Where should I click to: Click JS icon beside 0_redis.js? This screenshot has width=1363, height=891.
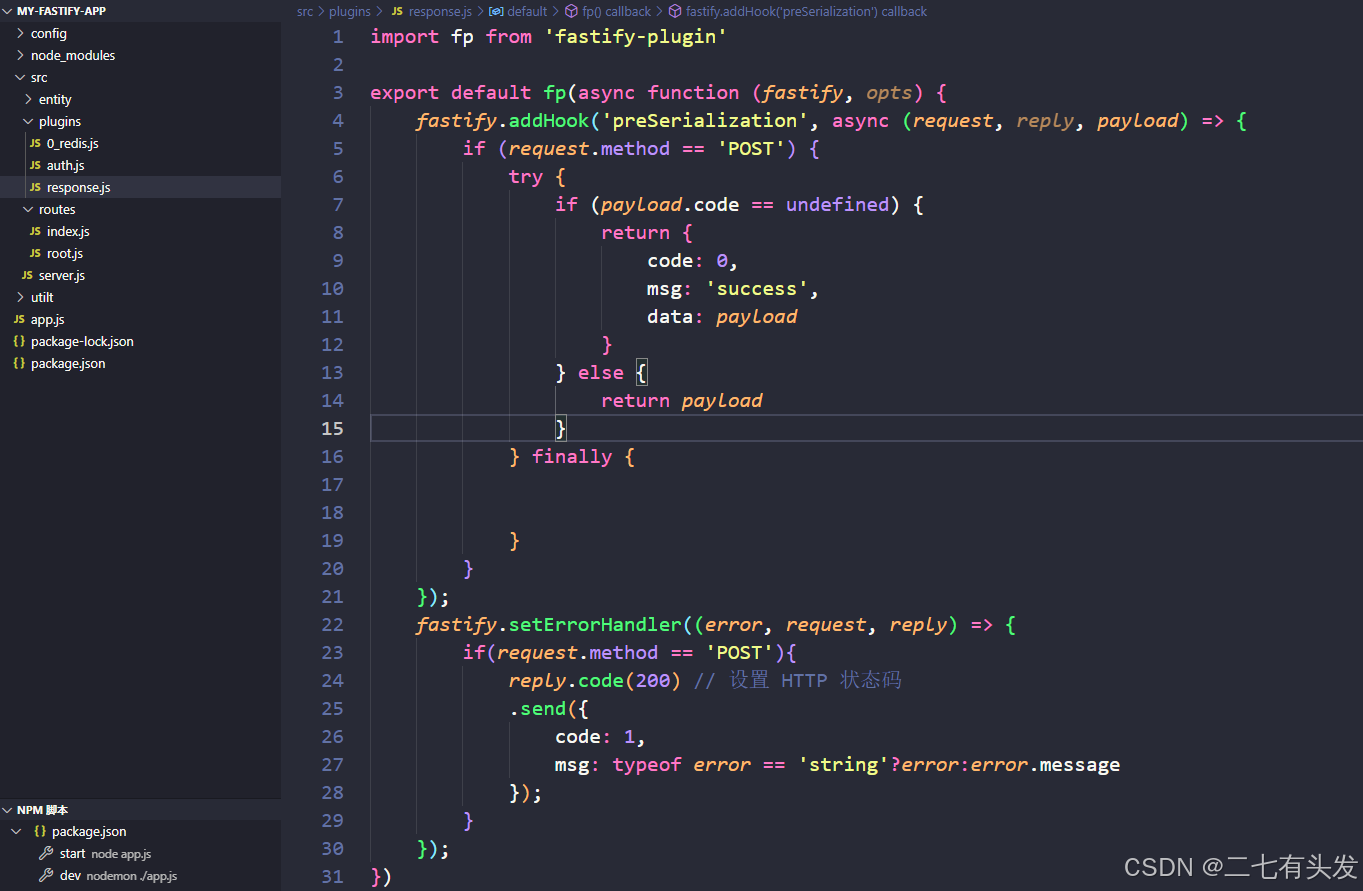pyautogui.click(x=35, y=143)
